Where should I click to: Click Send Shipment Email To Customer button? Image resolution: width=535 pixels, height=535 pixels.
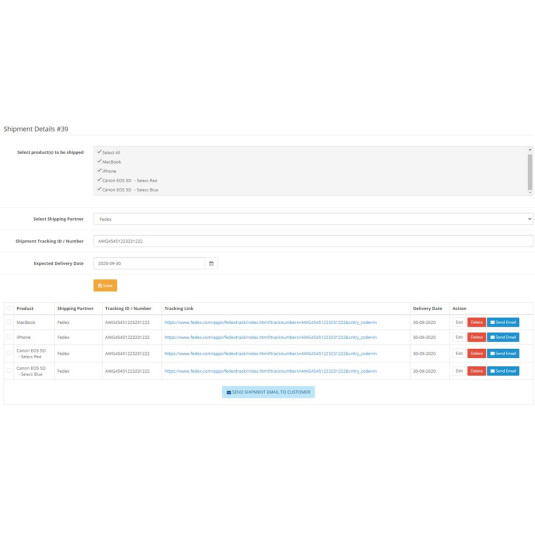click(268, 392)
